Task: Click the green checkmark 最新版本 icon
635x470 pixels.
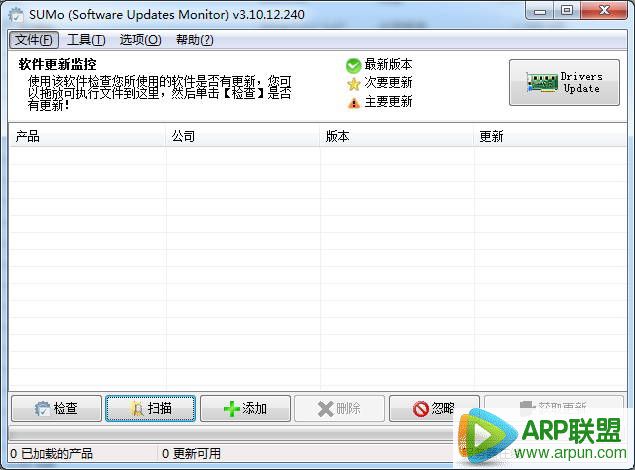Action: (x=353, y=65)
